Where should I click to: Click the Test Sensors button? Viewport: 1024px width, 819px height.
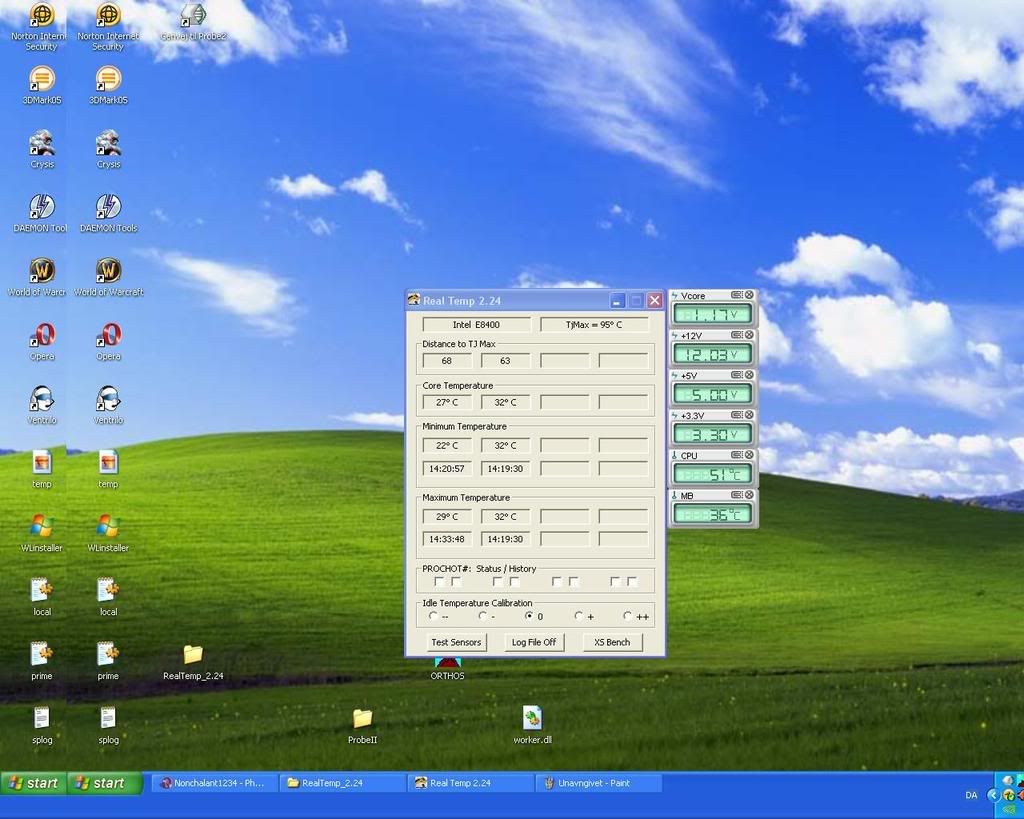point(456,642)
